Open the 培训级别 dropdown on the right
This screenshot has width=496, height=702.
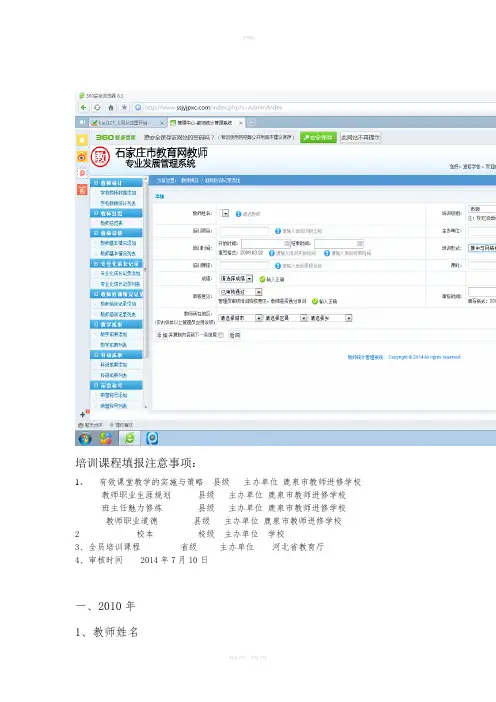482,209
